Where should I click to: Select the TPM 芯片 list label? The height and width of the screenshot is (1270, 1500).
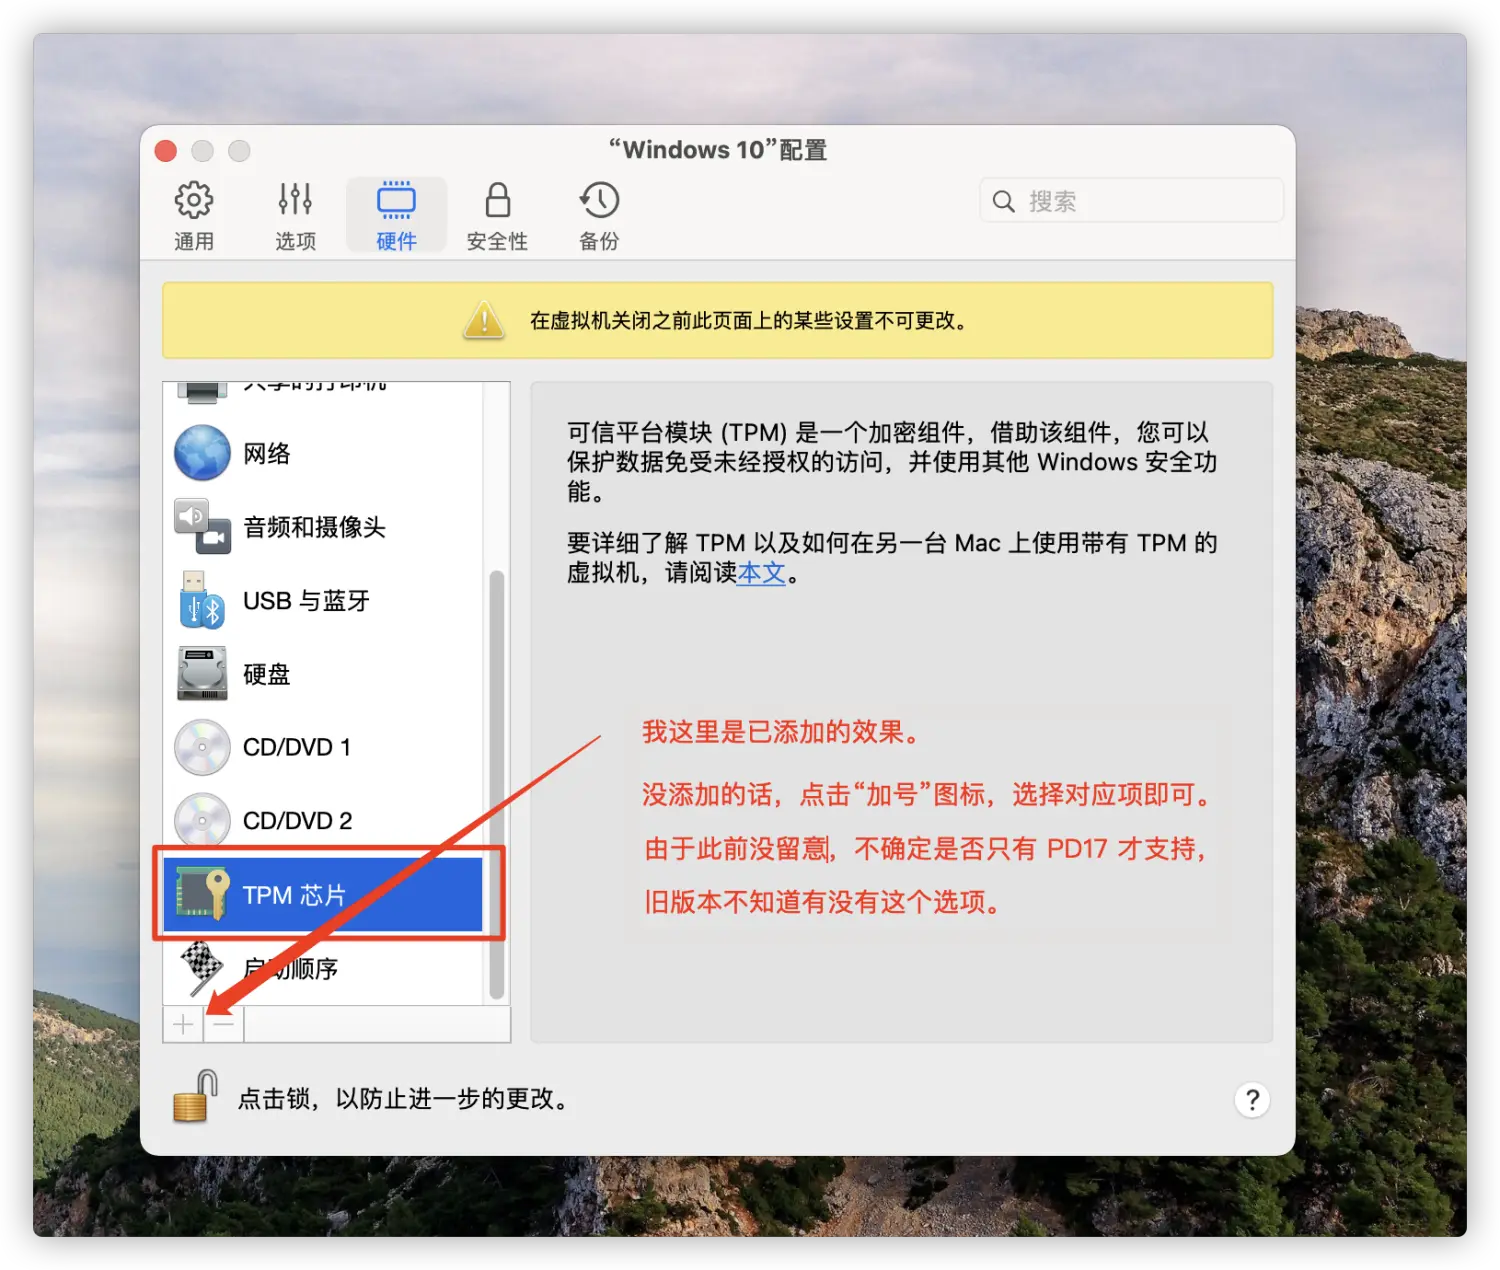point(294,895)
